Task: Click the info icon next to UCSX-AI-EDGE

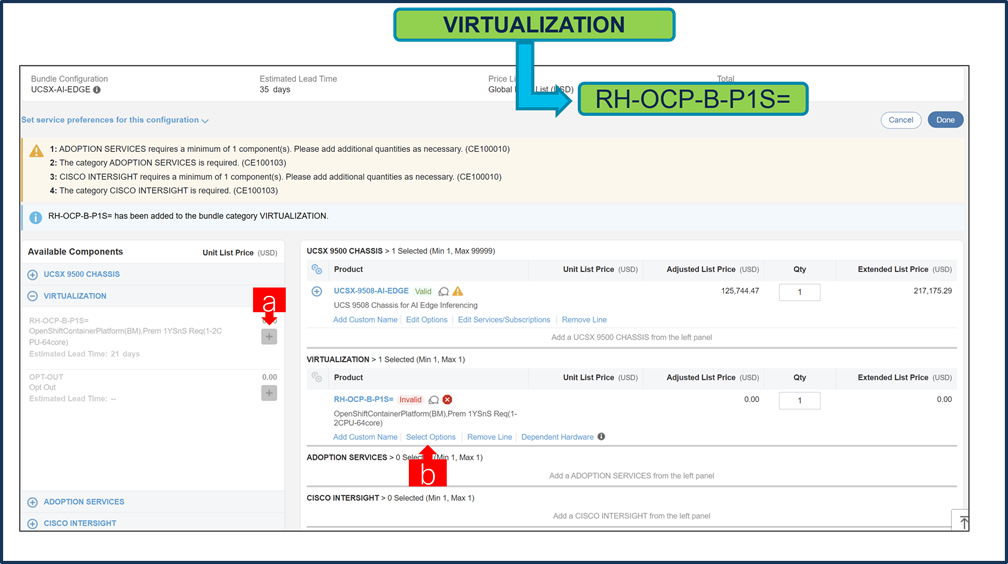Action: pyautogui.click(x=97, y=90)
